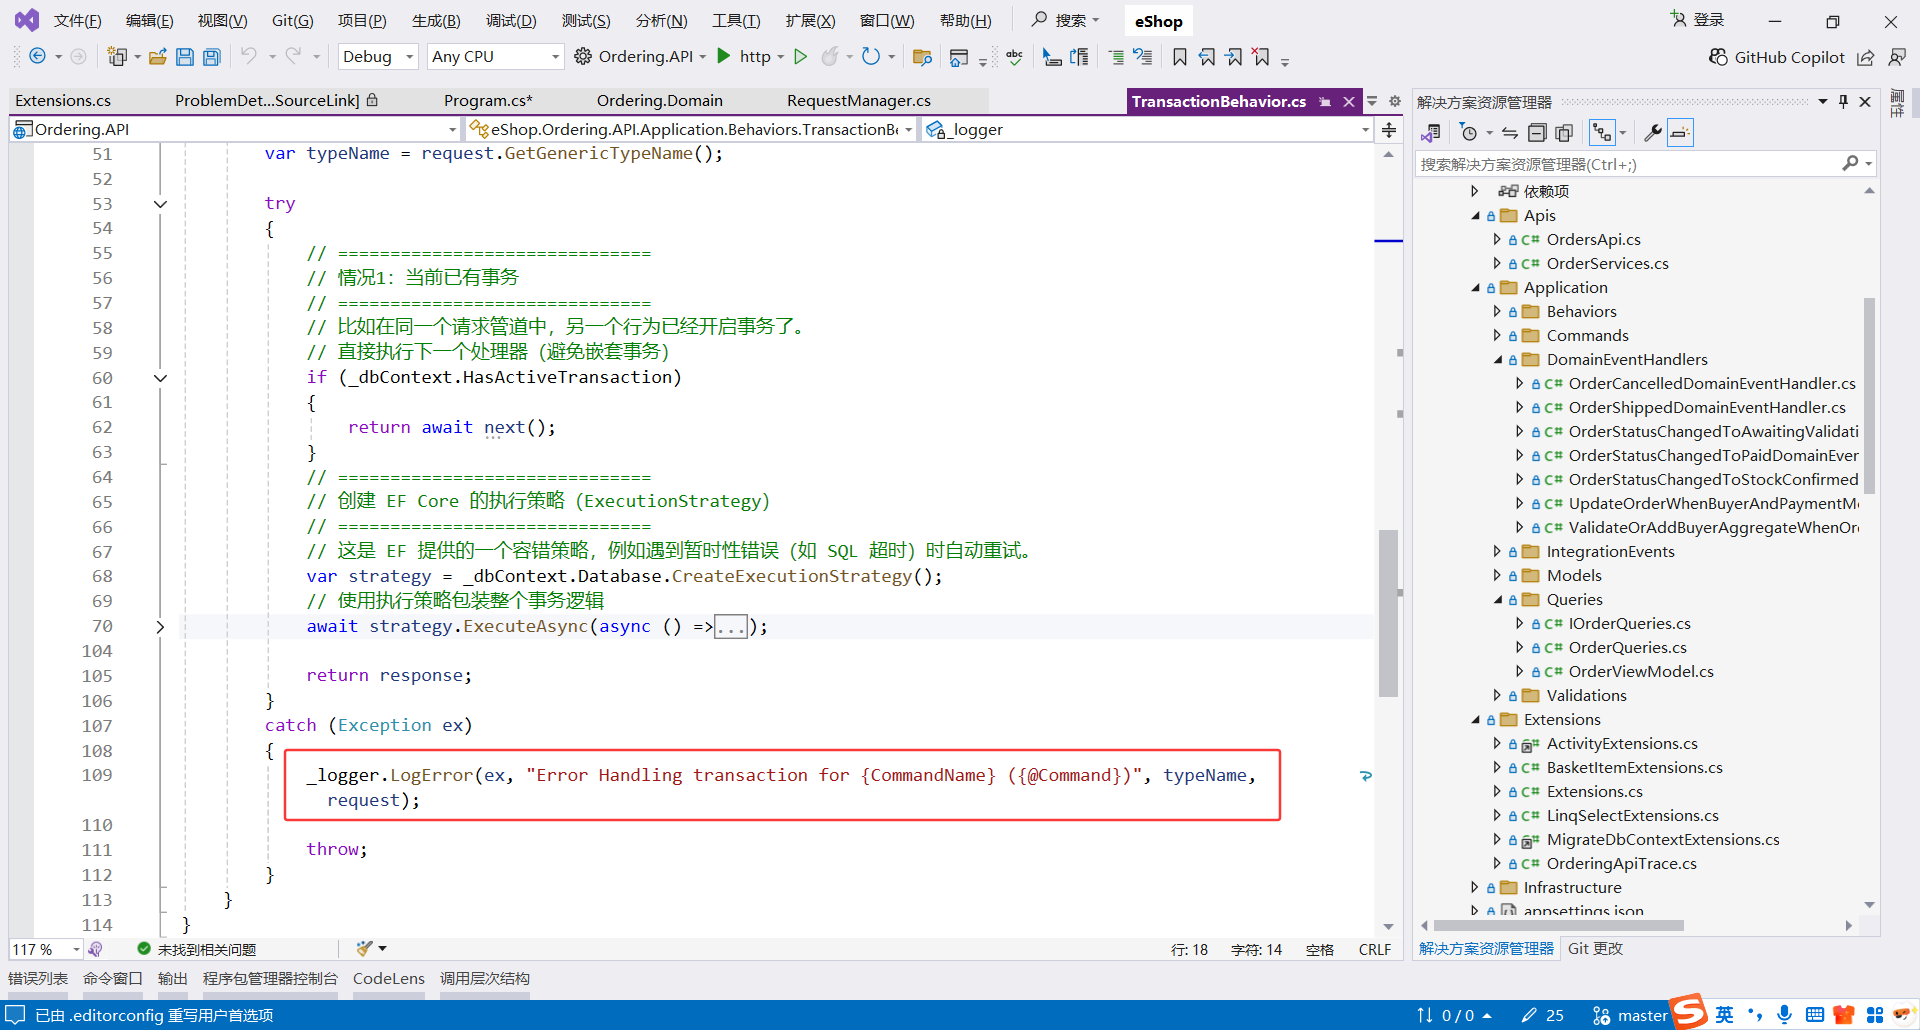
Task: Click the Sync with Active Document icon
Action: pos(1509,132)
